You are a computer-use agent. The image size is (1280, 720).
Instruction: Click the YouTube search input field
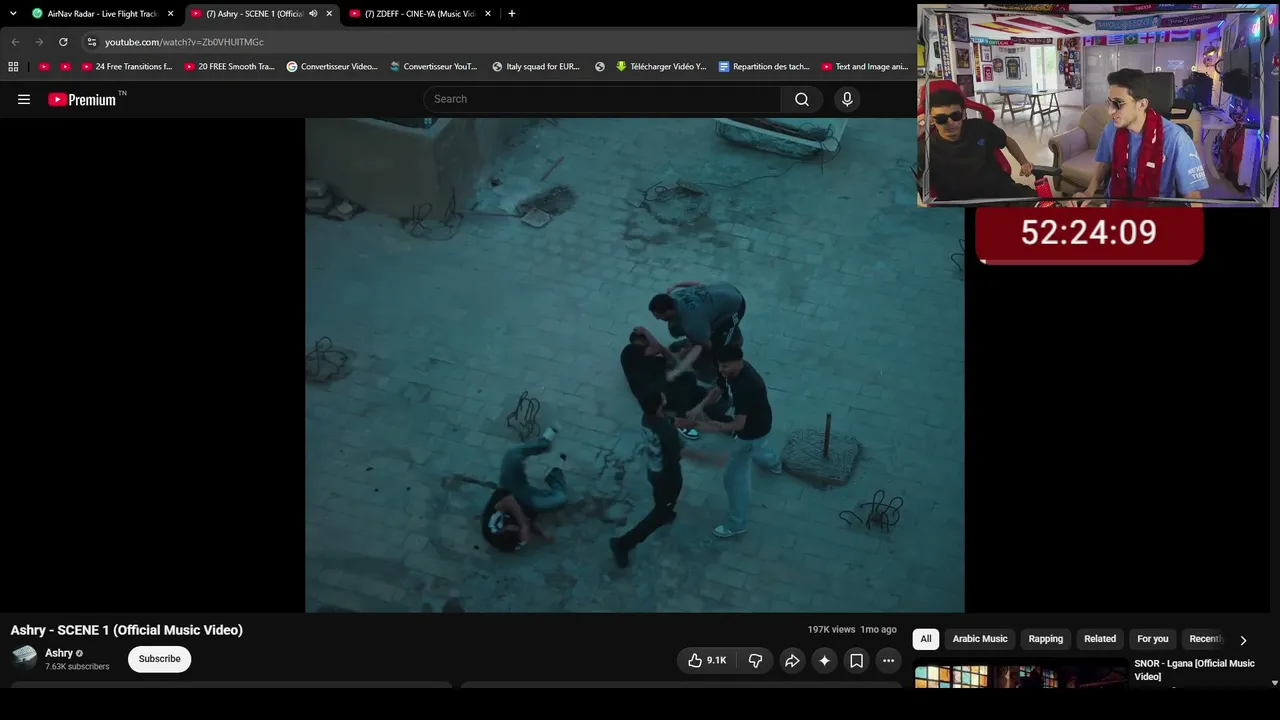603,99
